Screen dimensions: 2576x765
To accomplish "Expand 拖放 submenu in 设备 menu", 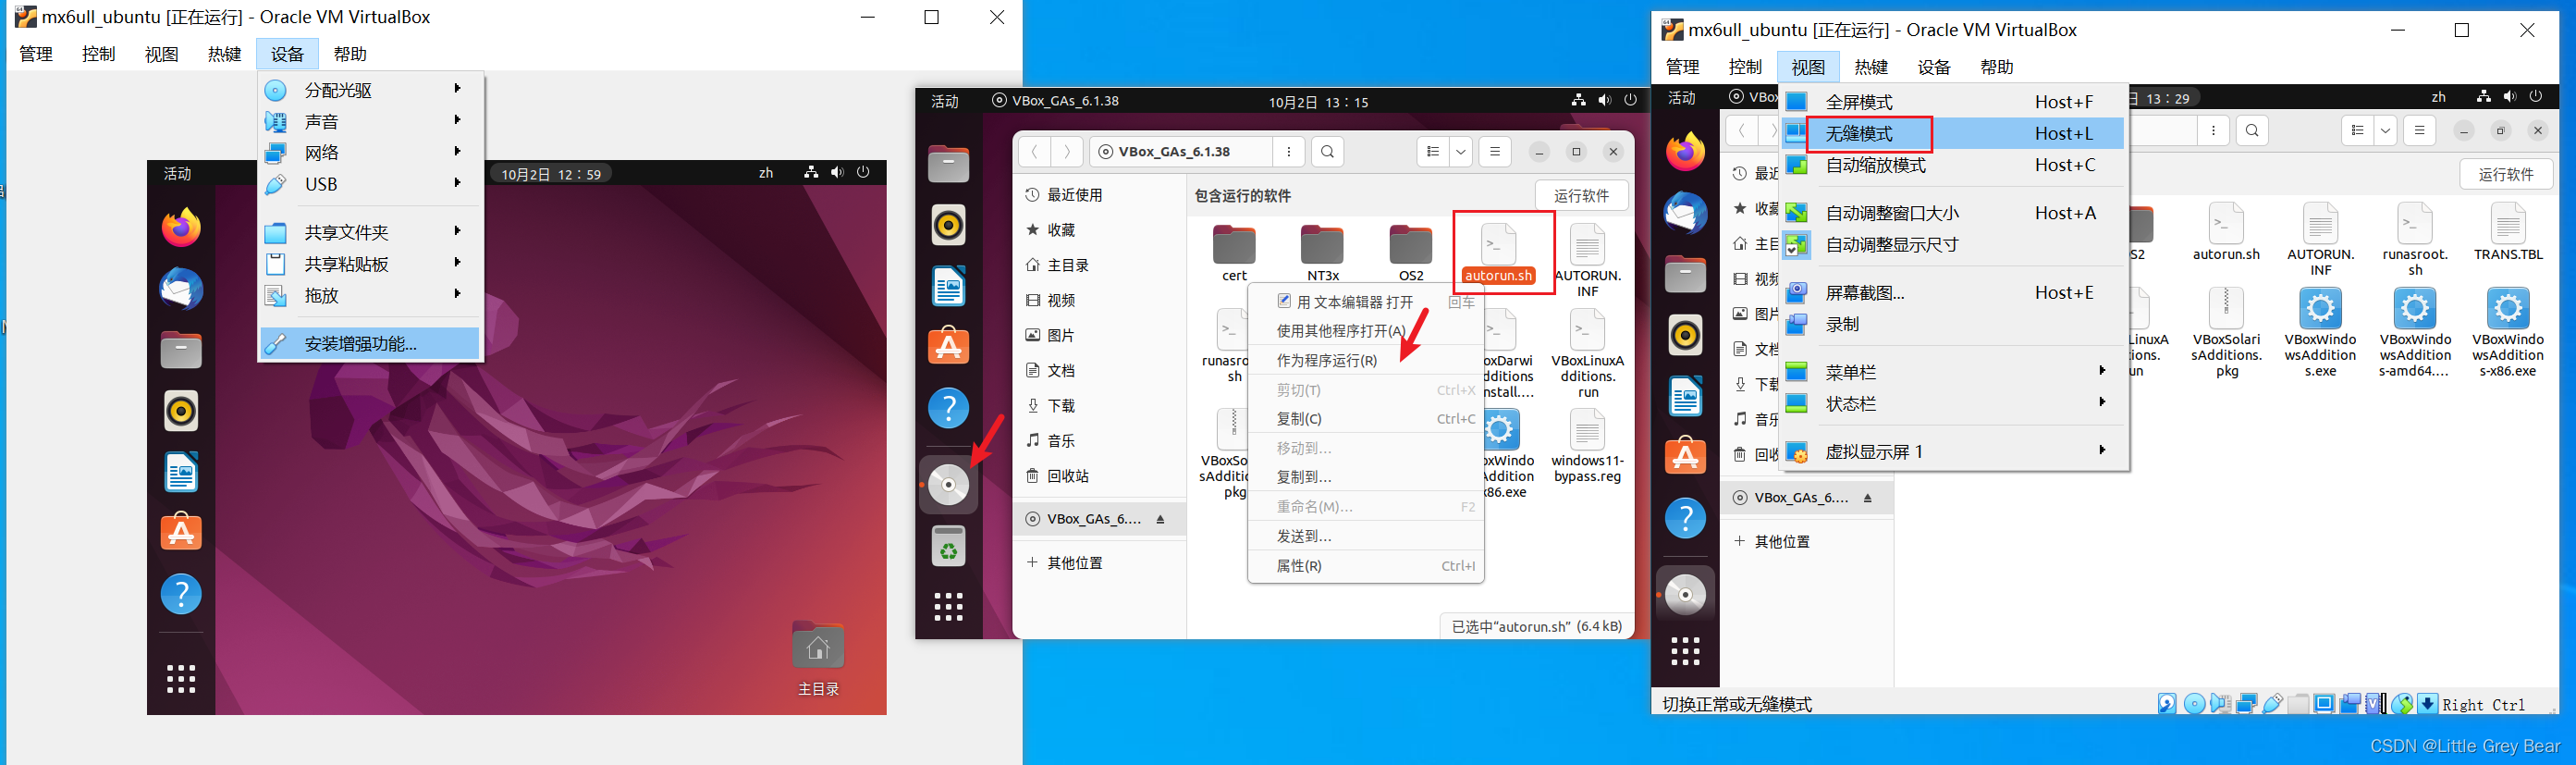I will click(x=370, y=296).
